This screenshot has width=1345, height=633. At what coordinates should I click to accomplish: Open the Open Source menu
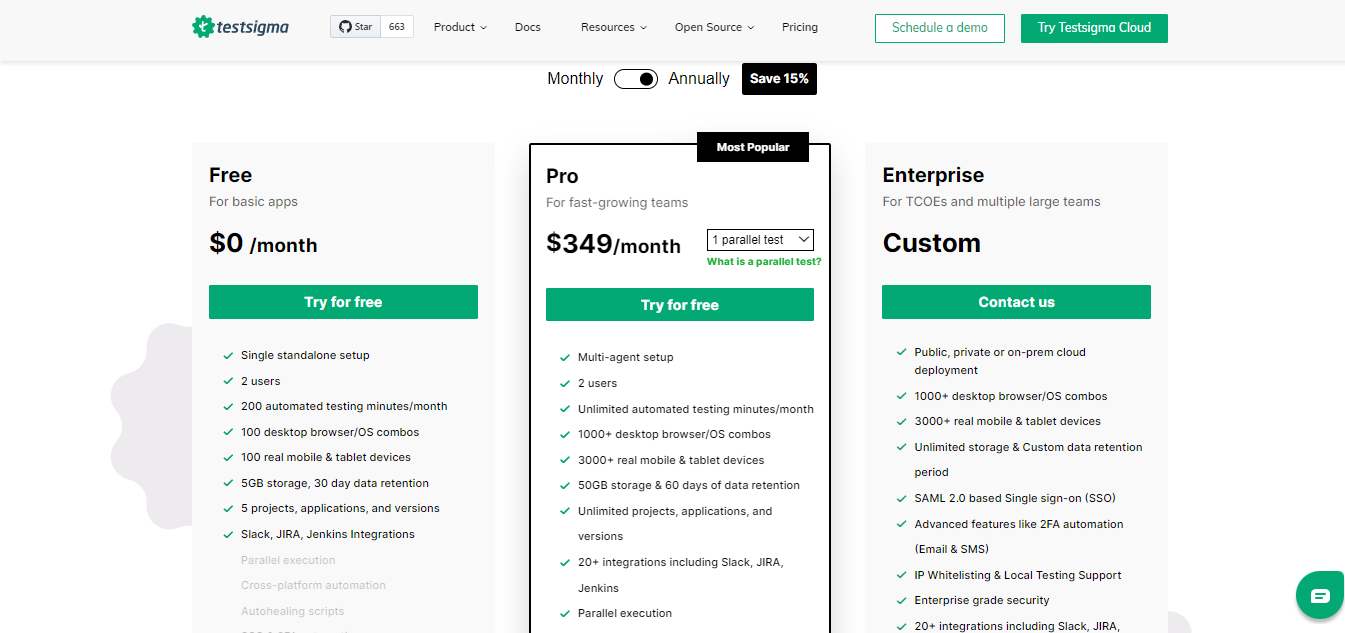click(712, 27)
